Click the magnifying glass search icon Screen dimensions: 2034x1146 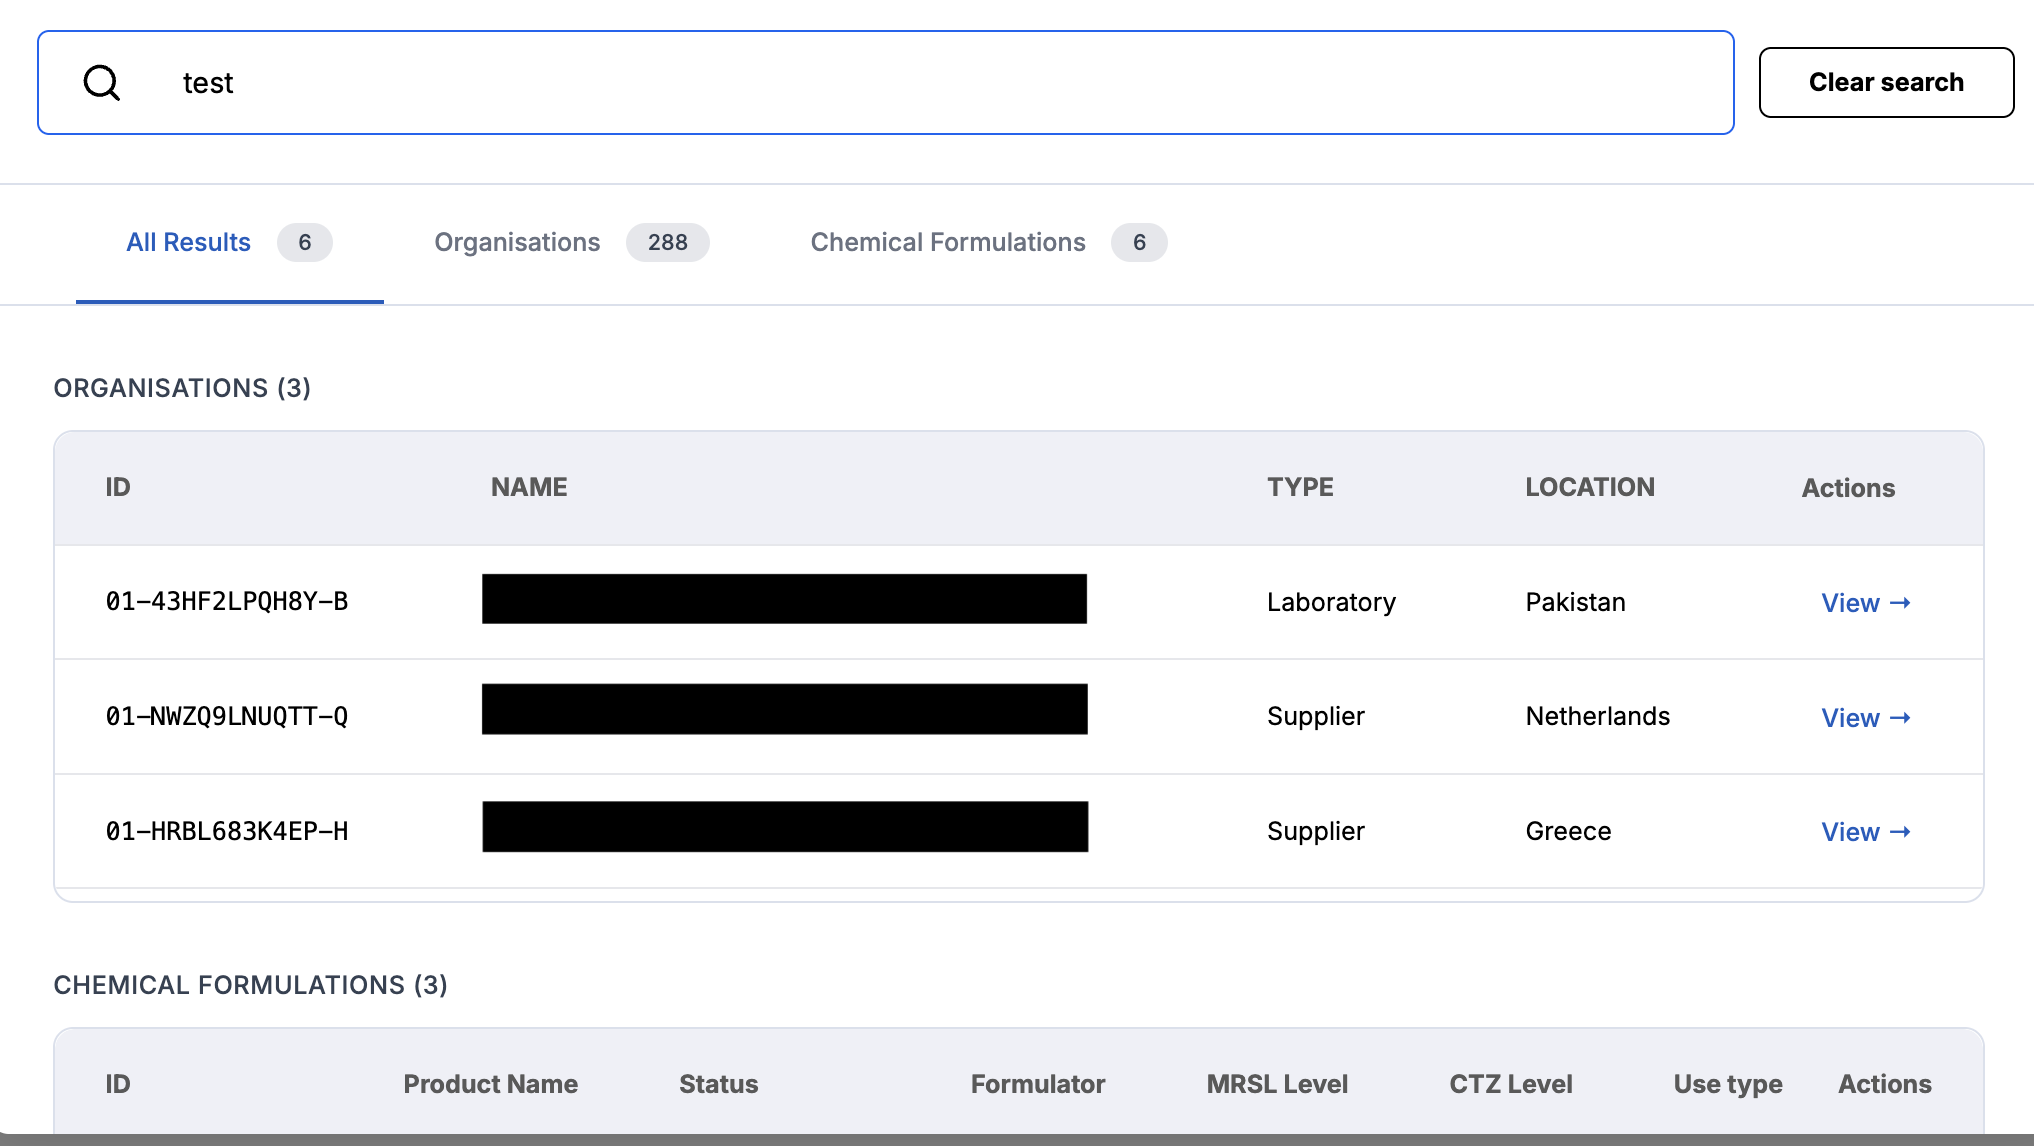click(101, 83)
